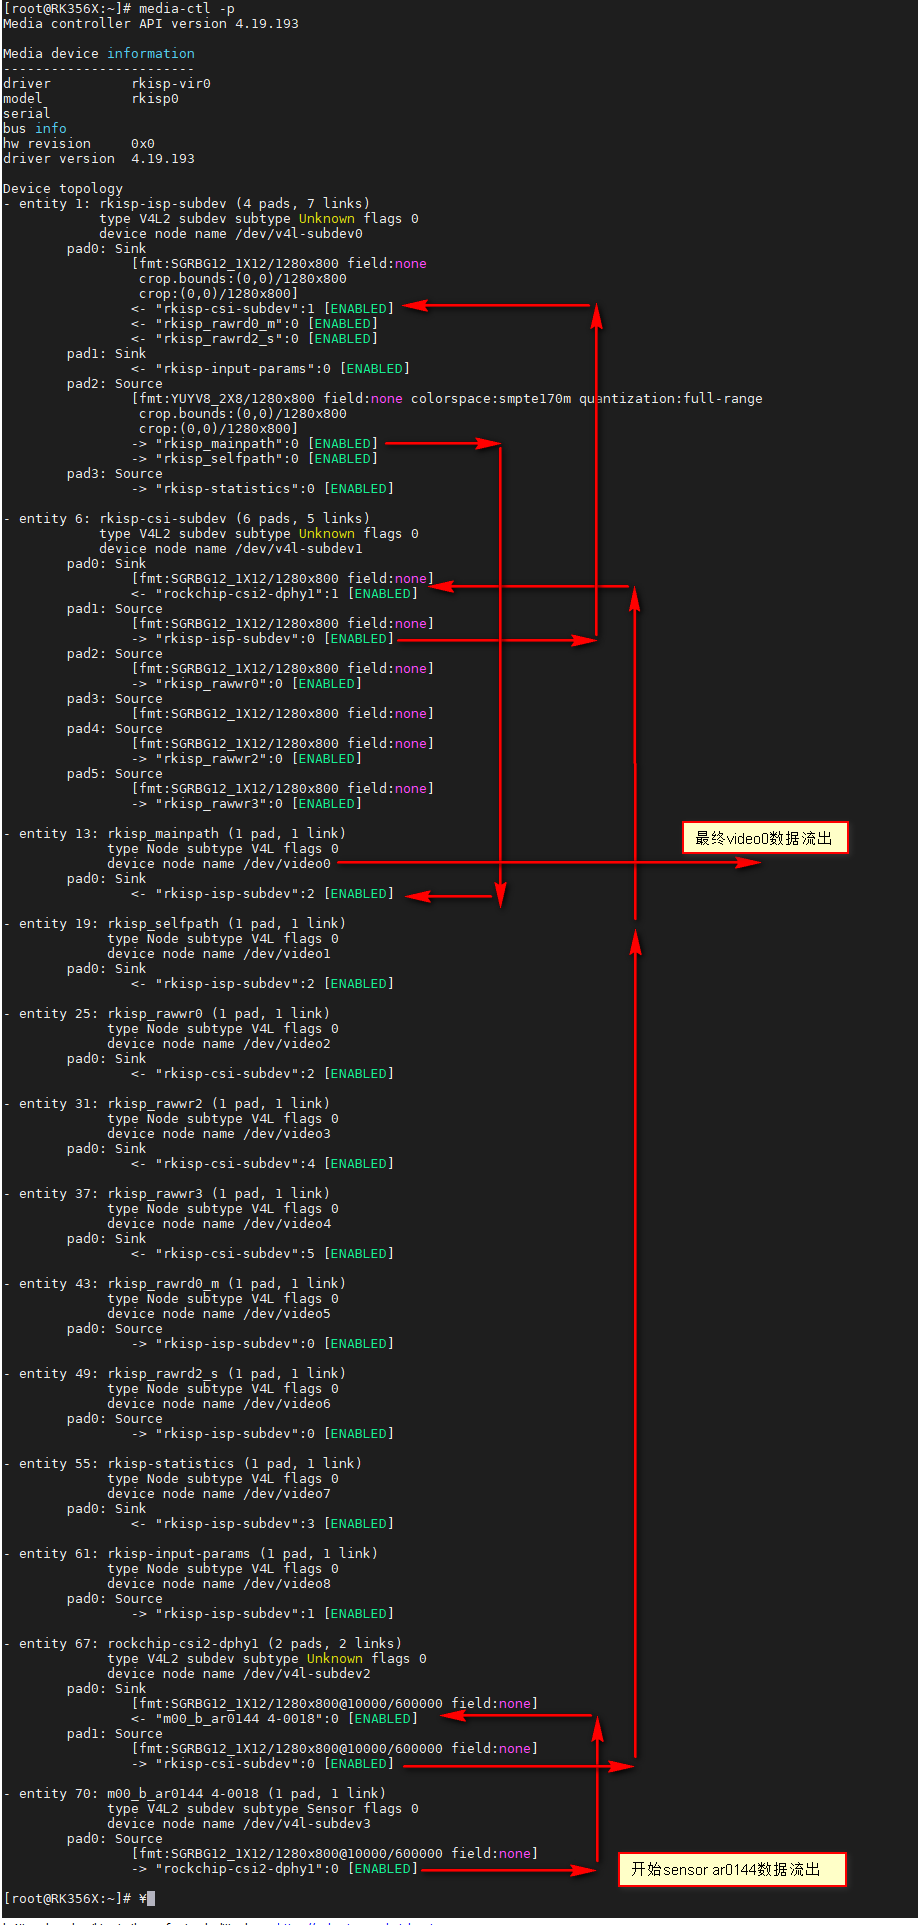This screenshot has width=918, height=1926.
Task: Select device node '/dev/video7'
Action: [x=287, y=1493]
